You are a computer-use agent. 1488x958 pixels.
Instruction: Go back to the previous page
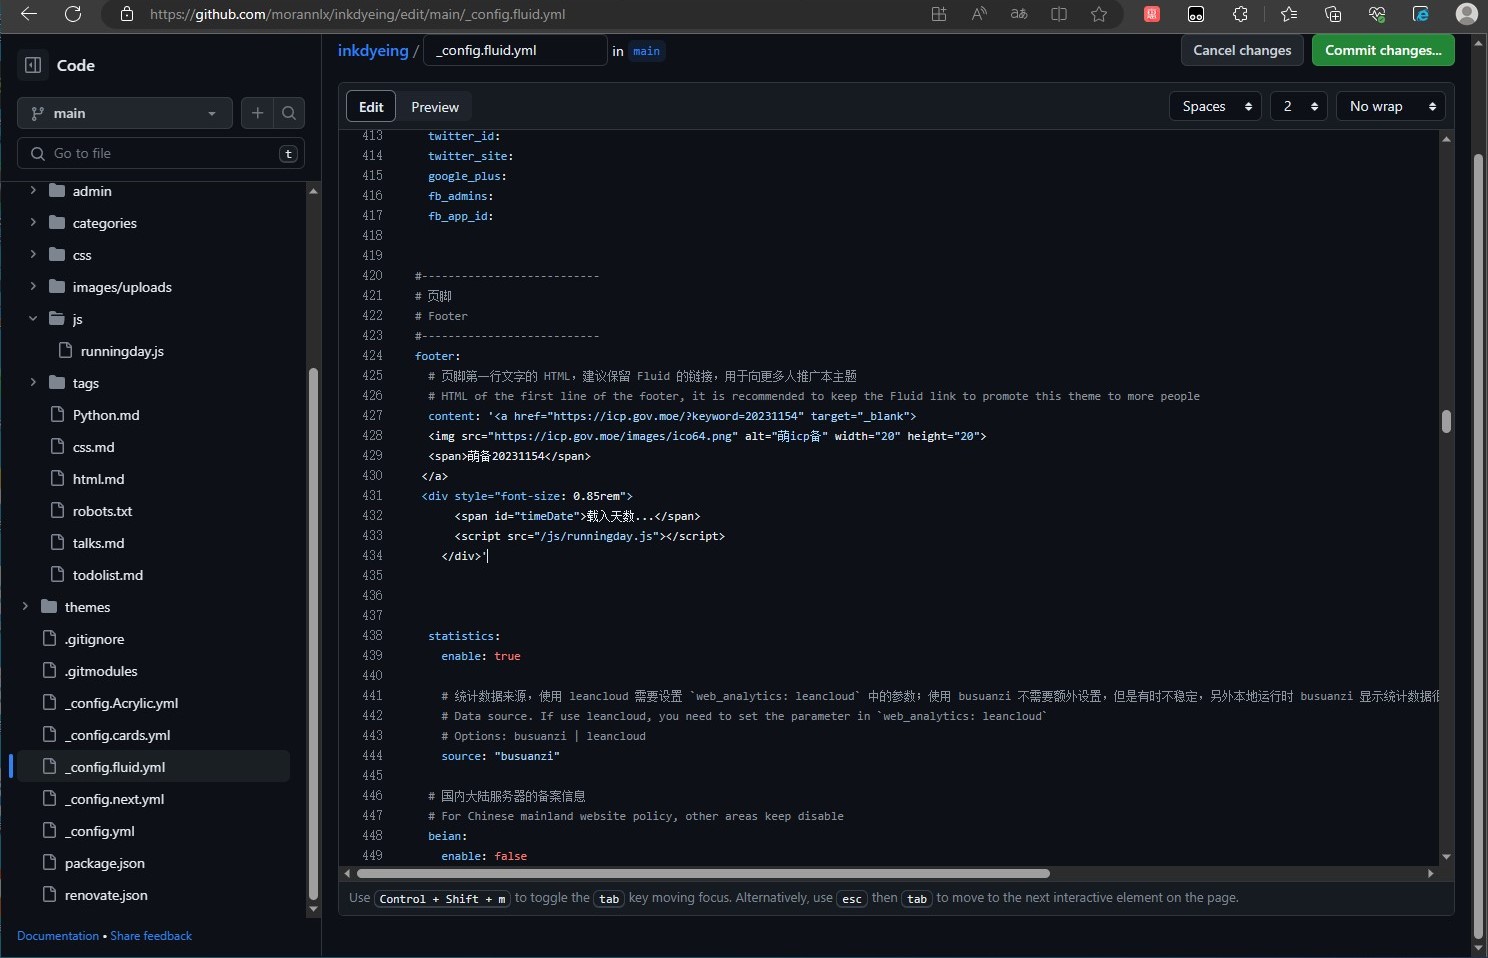(29, 14)
